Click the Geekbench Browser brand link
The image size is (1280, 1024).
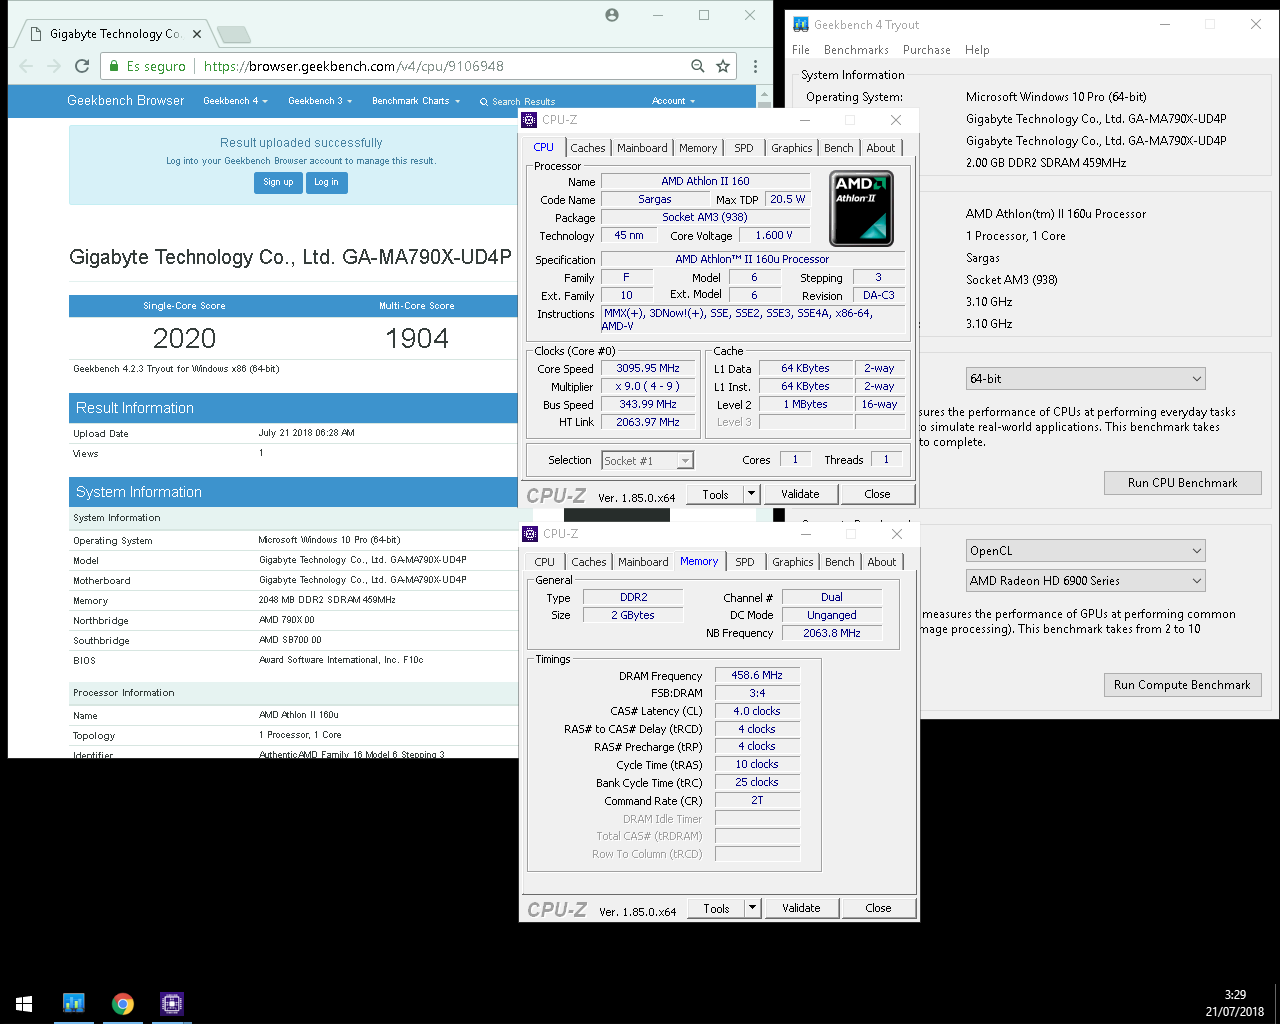[x=126, y=101]
